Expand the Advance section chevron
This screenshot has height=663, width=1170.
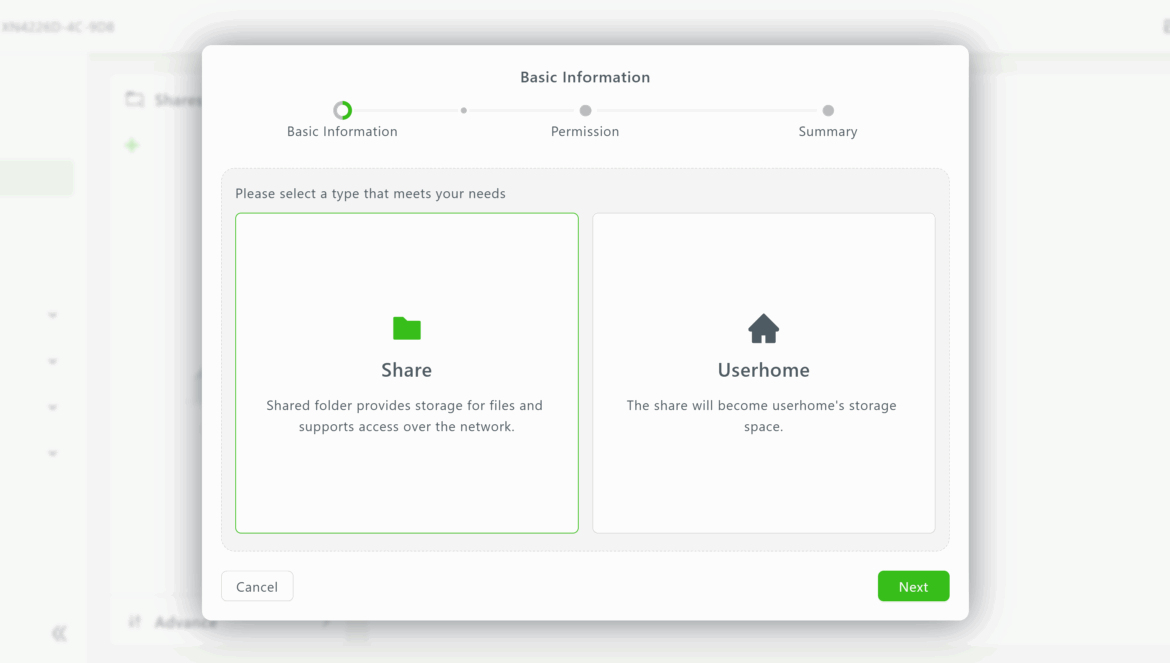pos(326,623)
